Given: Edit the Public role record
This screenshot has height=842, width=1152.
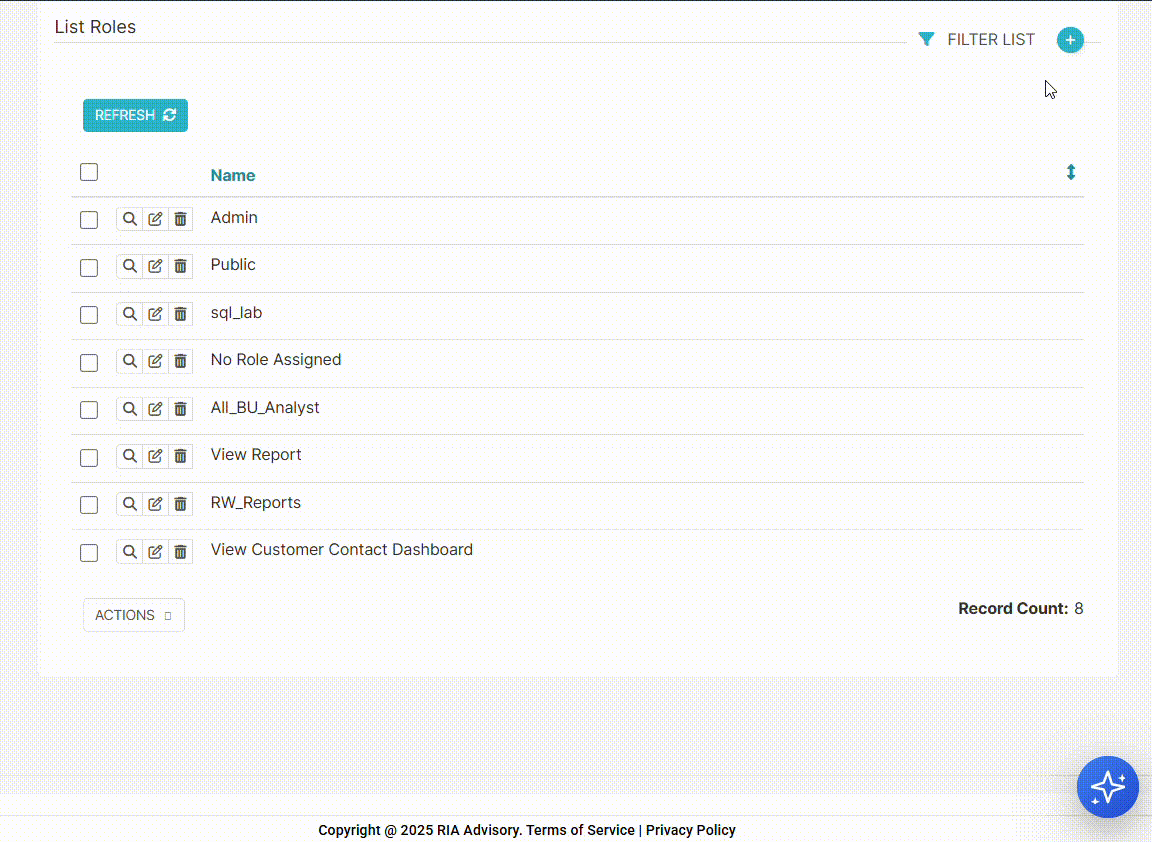Looking at the screenshot, I should point(155,266).
